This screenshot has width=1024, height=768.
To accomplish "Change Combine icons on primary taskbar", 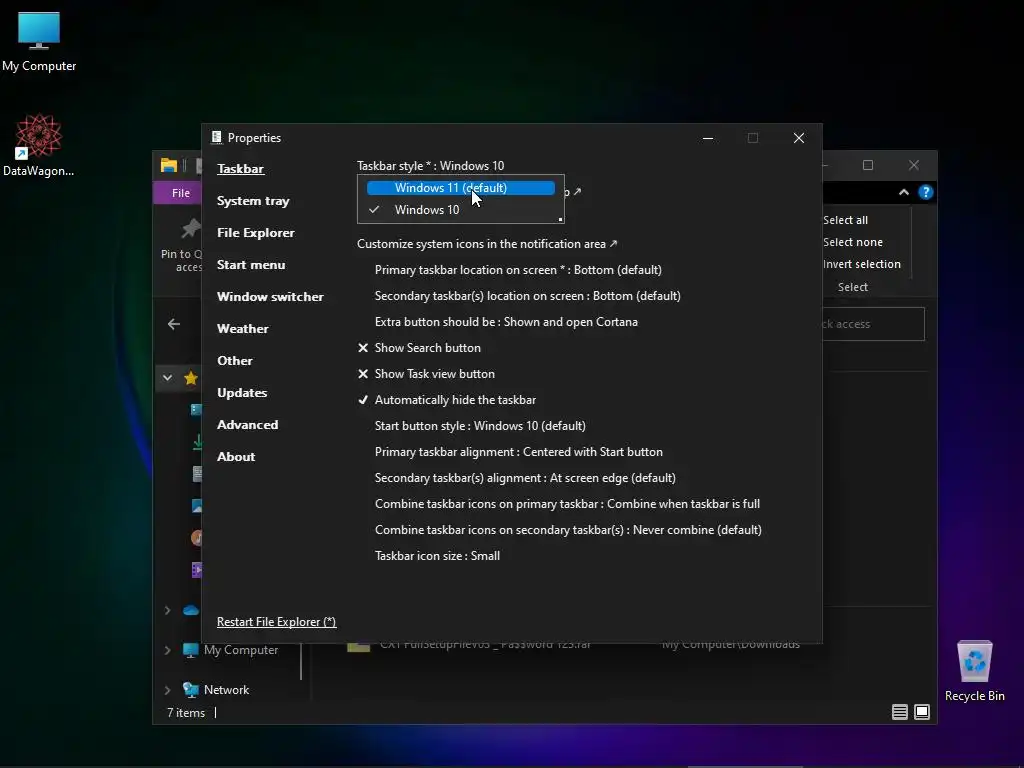I will click(567, 504).
